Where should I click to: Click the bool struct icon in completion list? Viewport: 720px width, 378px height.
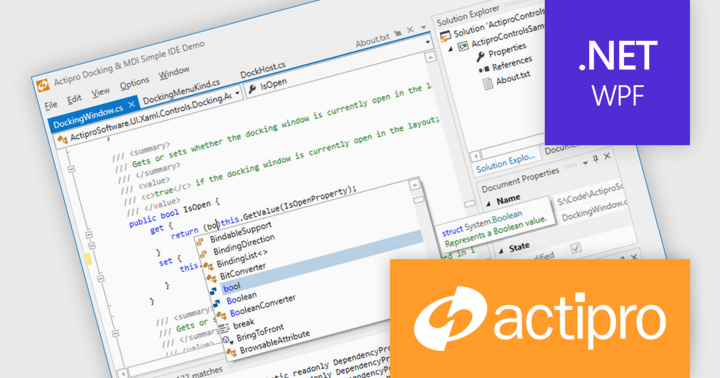click(x=214, y=290)
